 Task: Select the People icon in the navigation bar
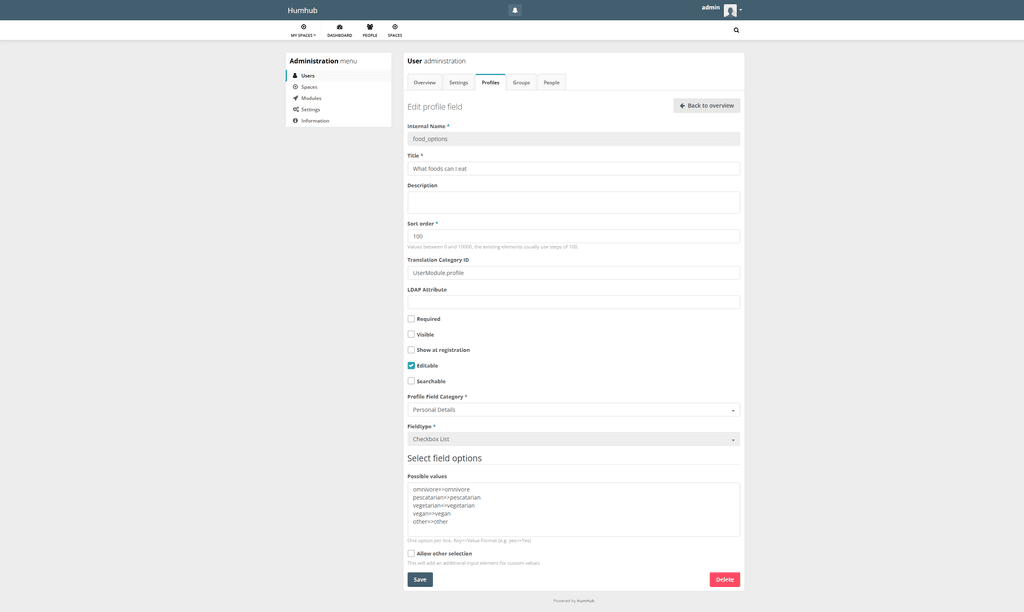(x=367, y=31)
